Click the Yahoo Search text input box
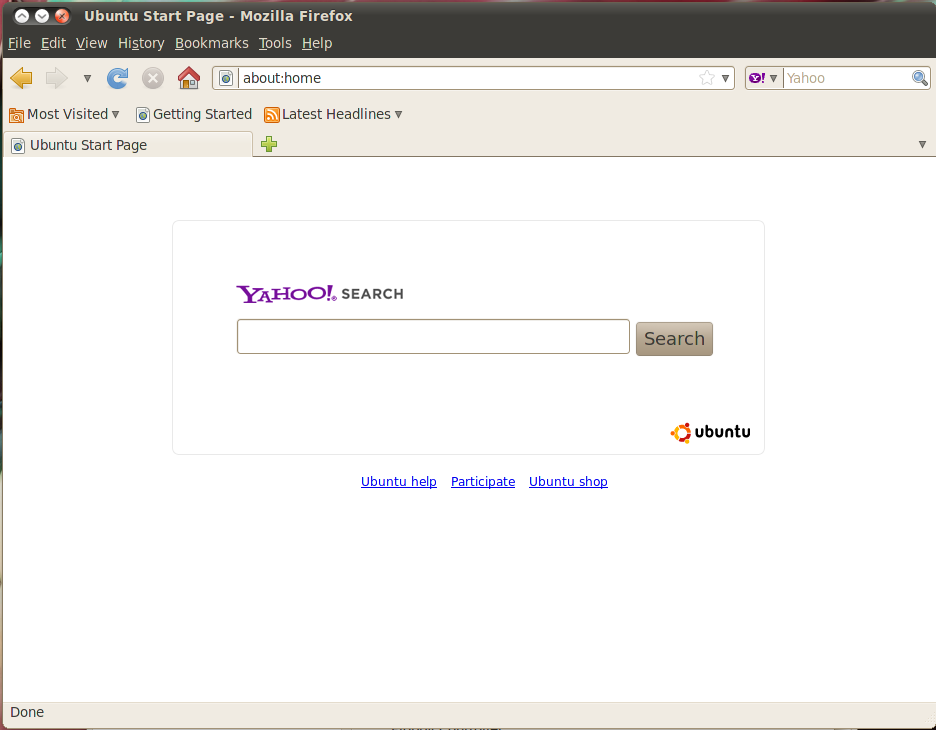Image resolution: width=936 pixels, height=730 pixels. [432, 337]
